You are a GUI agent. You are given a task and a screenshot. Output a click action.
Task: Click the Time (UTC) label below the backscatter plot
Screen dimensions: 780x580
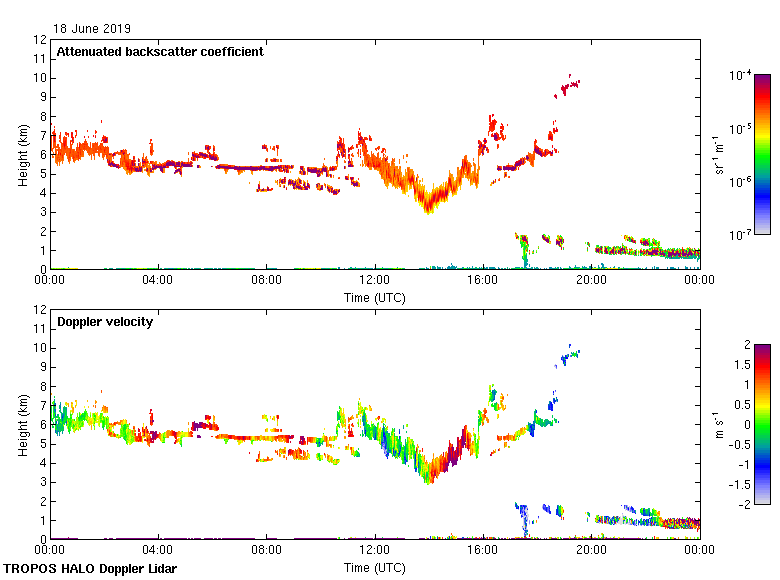(x=375, y=297)
